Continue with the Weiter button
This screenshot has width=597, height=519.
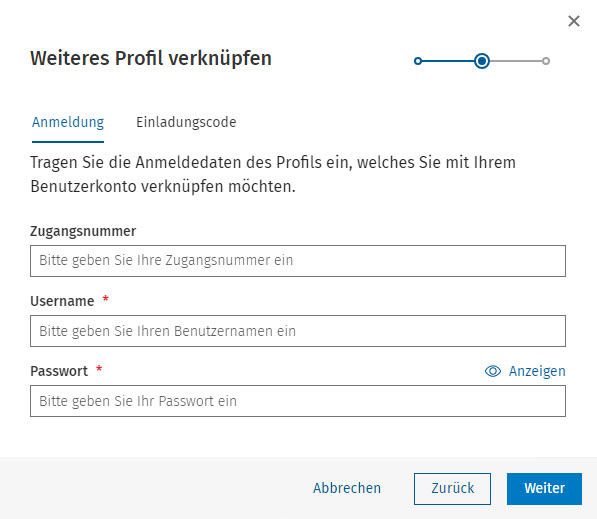coord(544,489)
